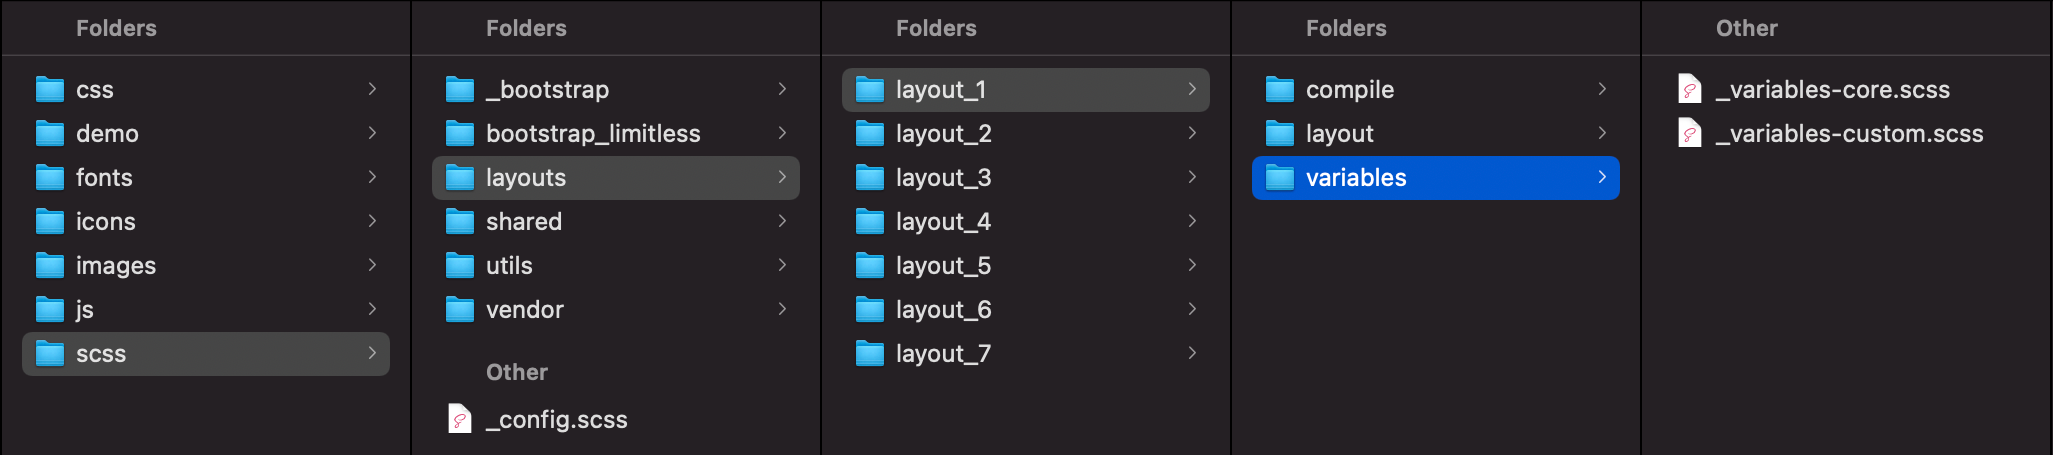Select the shared folder
This screenshot has height=455, width=2053.
point(524,222)
